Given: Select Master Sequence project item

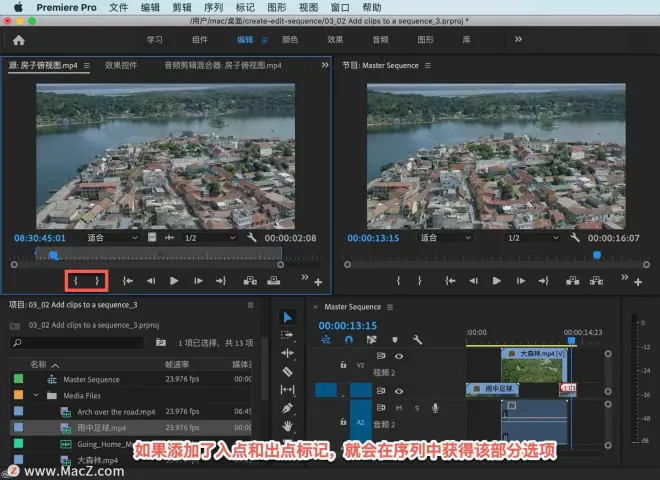Looking at the screenshot, I should tap(131, 379).
